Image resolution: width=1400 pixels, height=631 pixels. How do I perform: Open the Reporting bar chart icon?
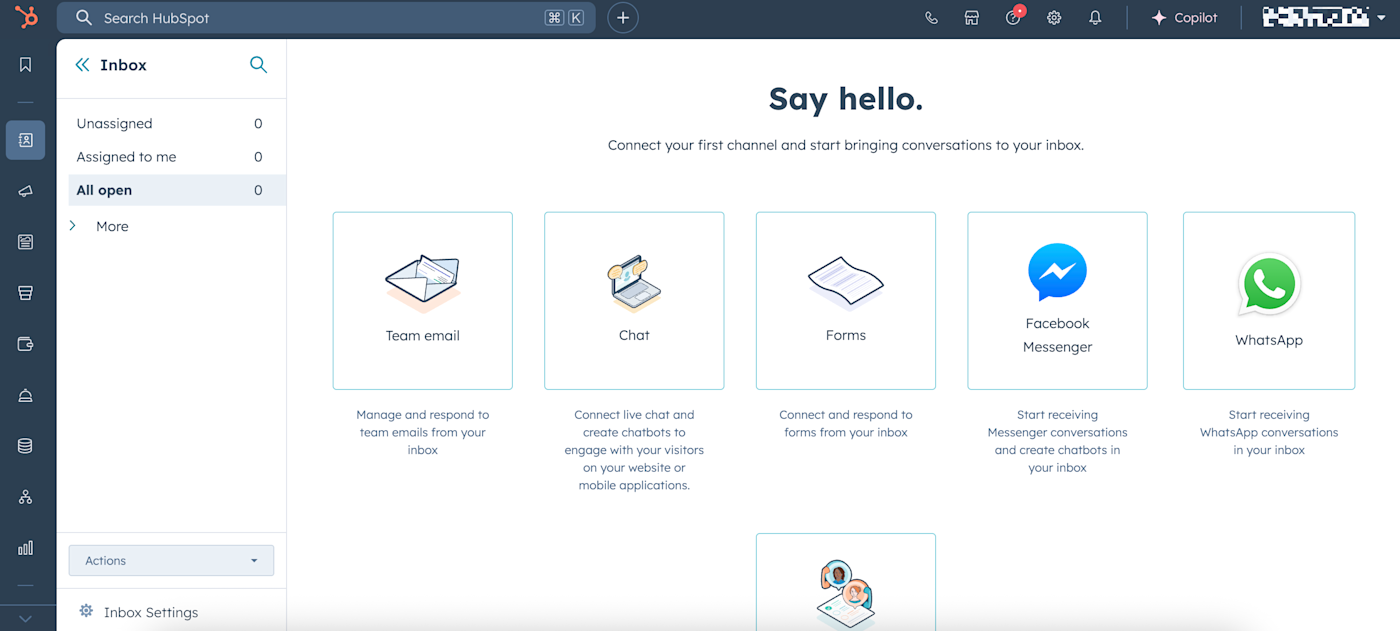(26, 548)
